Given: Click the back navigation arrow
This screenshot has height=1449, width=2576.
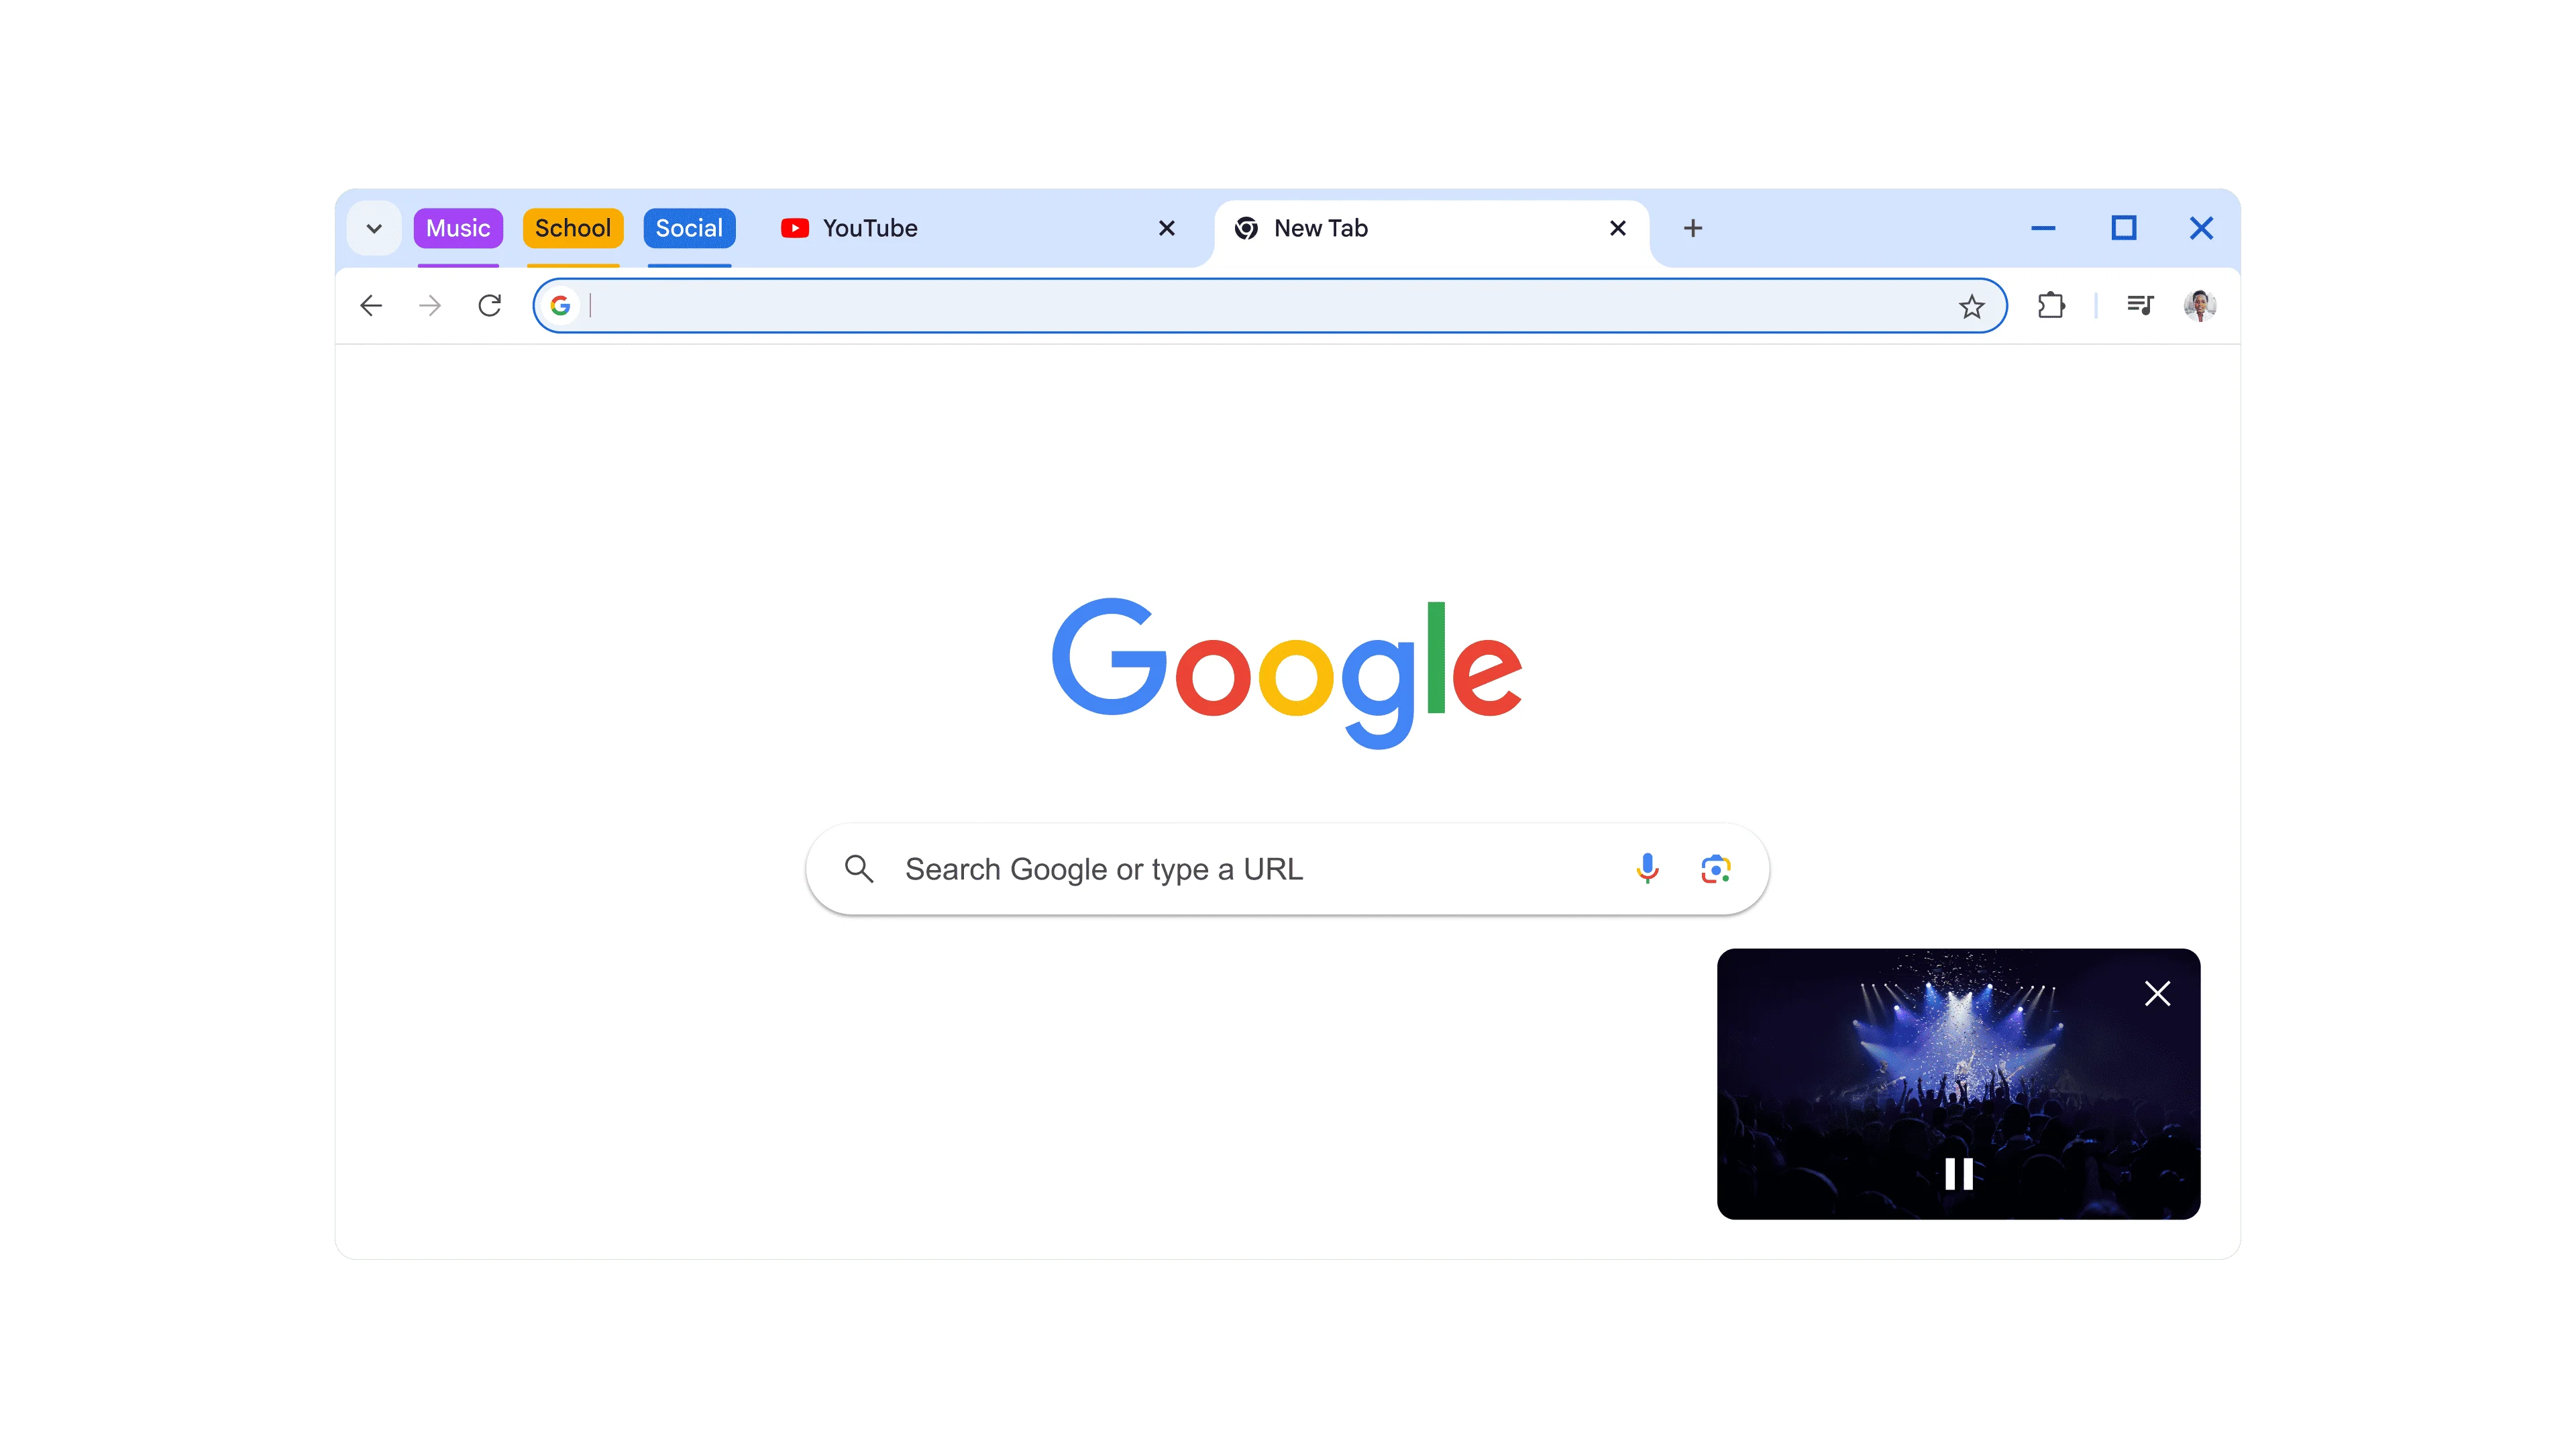Looking at the screenshot, I should (x=372, y=305).
